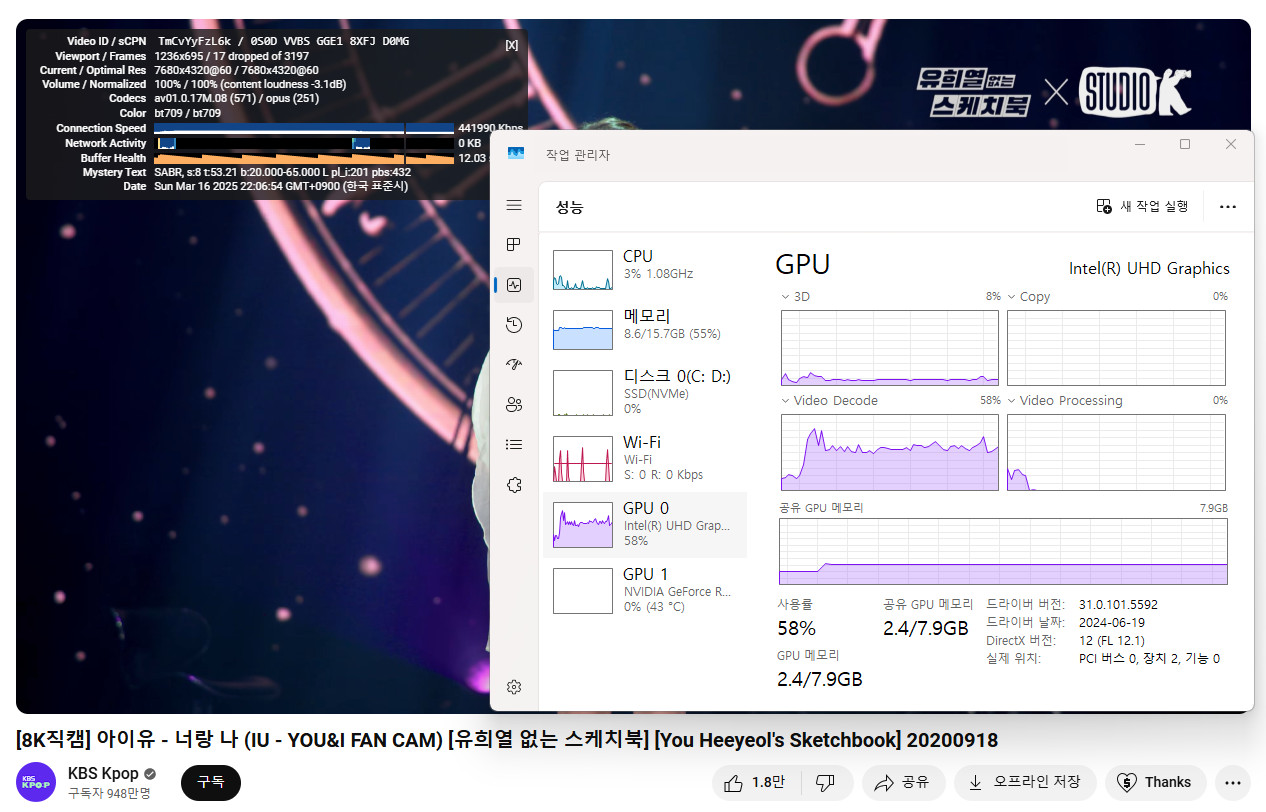Click the Video Decode utilization graph

pos(889,452)
